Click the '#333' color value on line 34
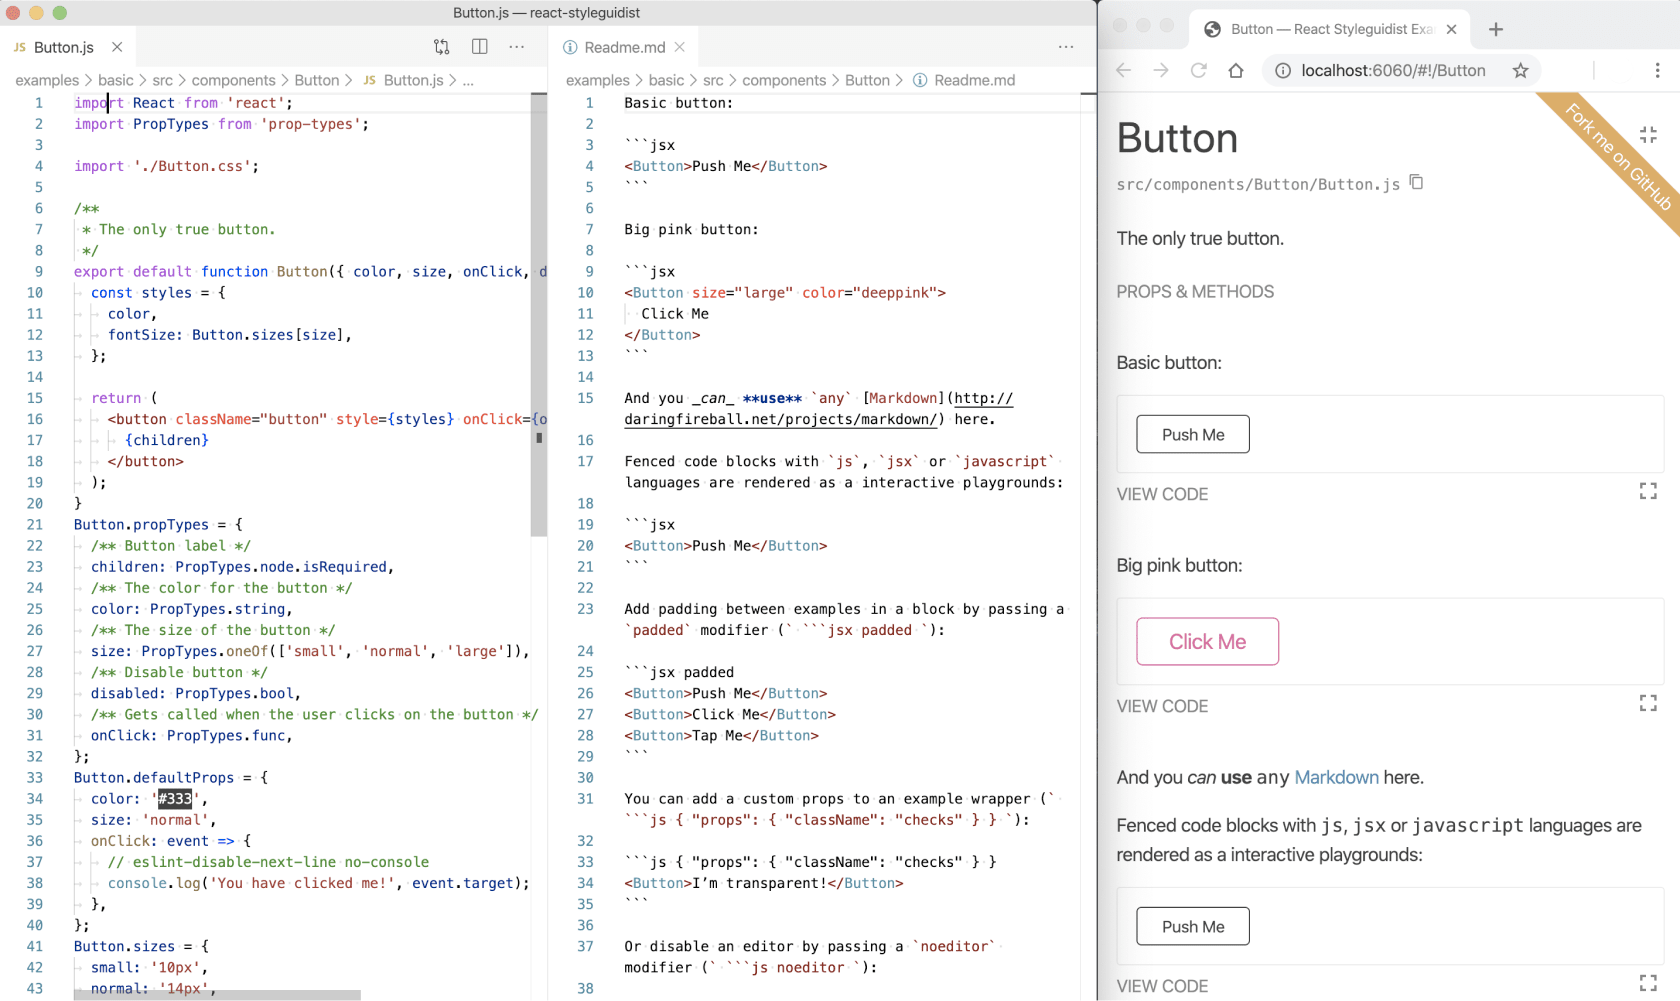The height and width of the screenshot is (1001, 1680). [x=175, y=798]
